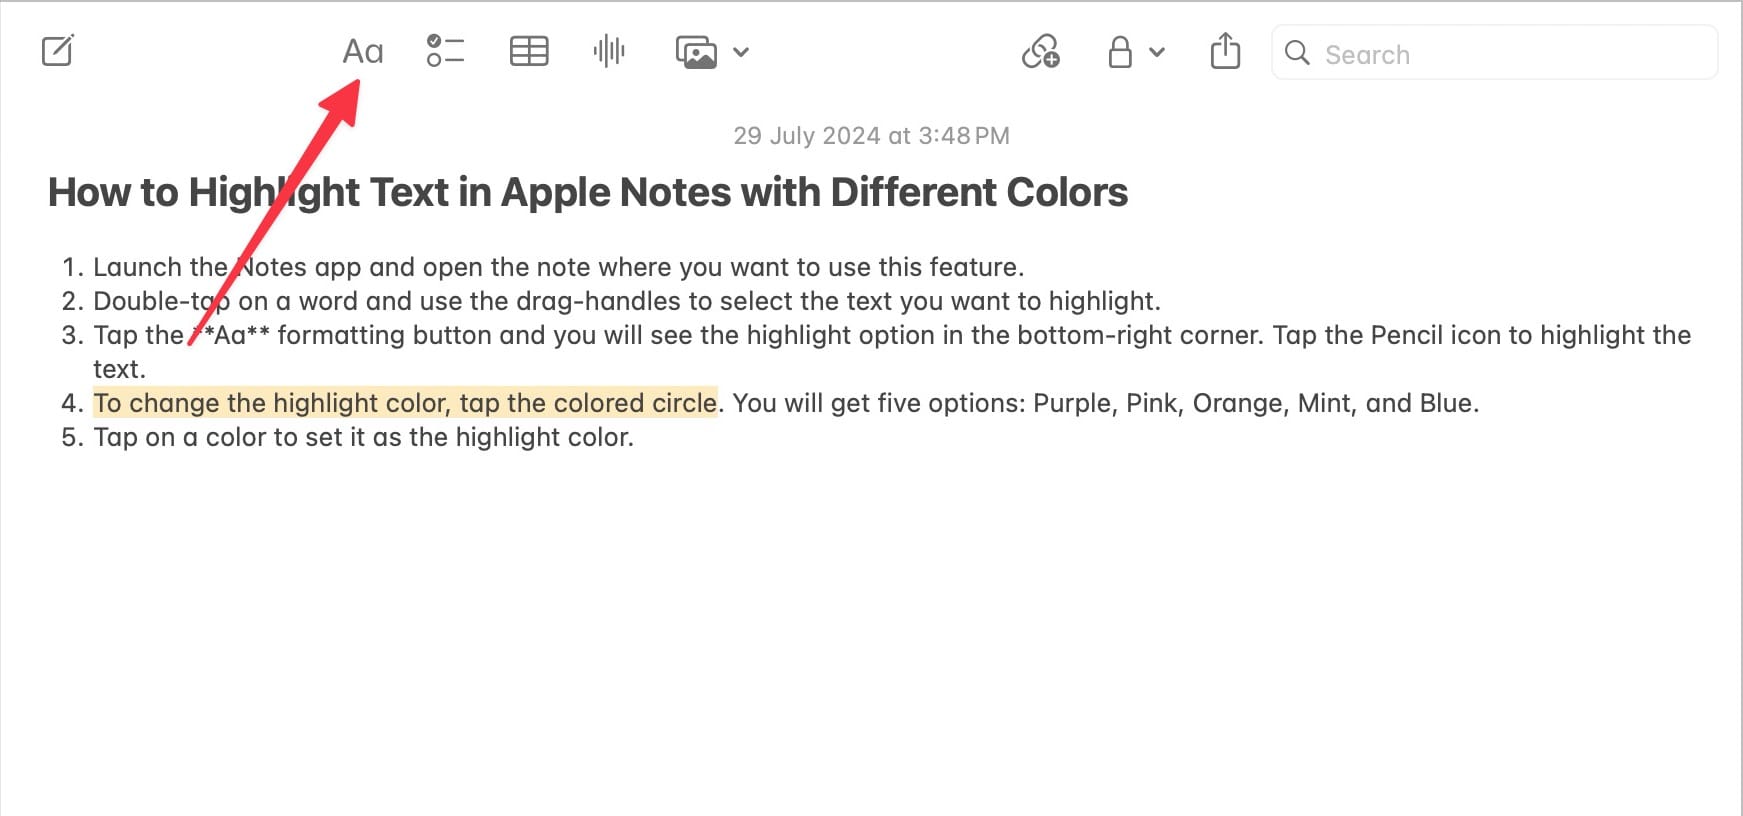The width and height of the screenshot is (1743, 816).
Task: Click step 2 'Double-tap on a word' line
Action: pos(627,301)
